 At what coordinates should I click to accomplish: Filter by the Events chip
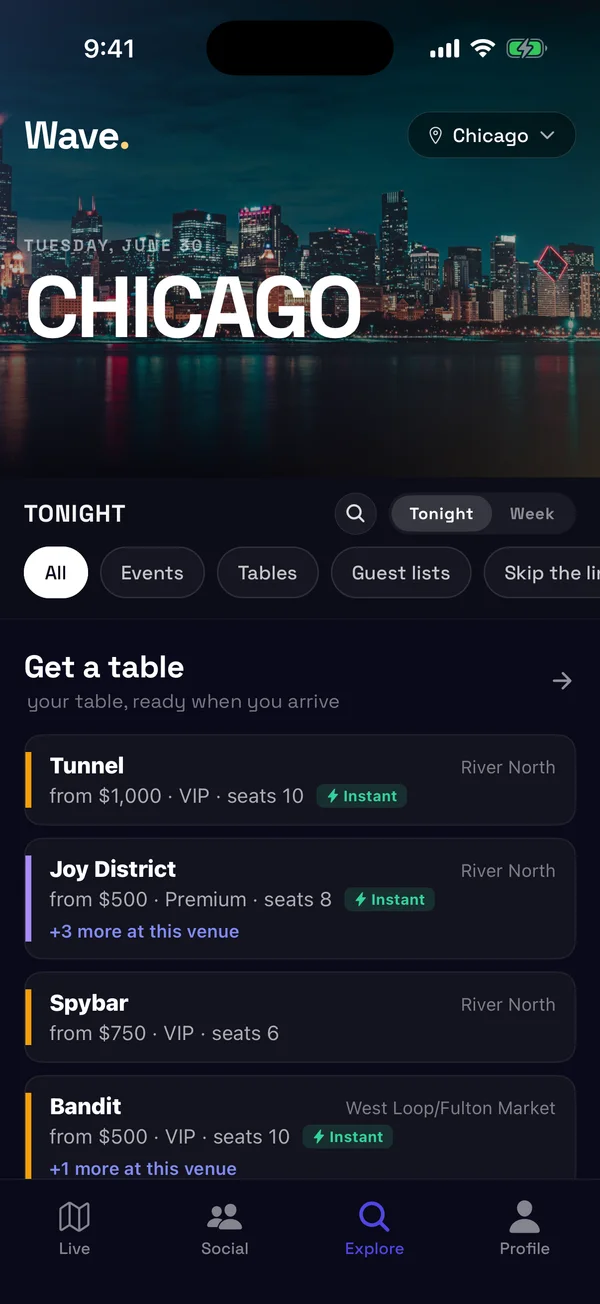point(152,573)
